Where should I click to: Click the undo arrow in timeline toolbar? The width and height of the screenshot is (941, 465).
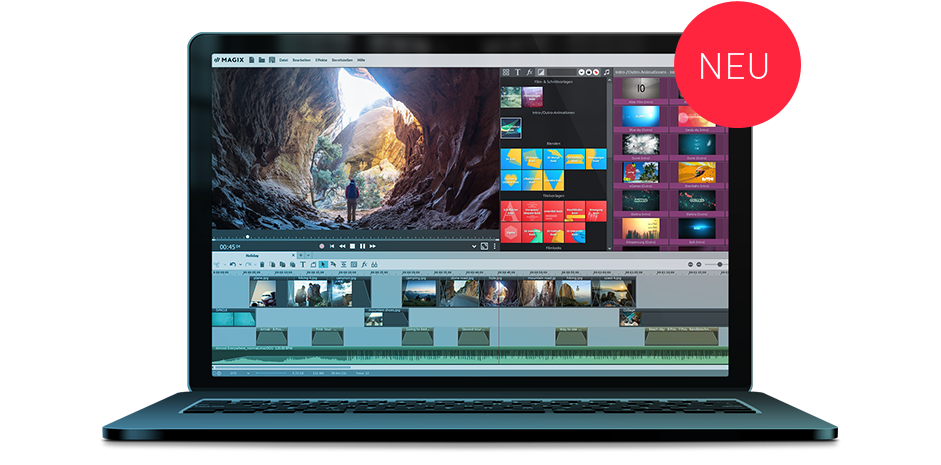(x=233, y=264)
